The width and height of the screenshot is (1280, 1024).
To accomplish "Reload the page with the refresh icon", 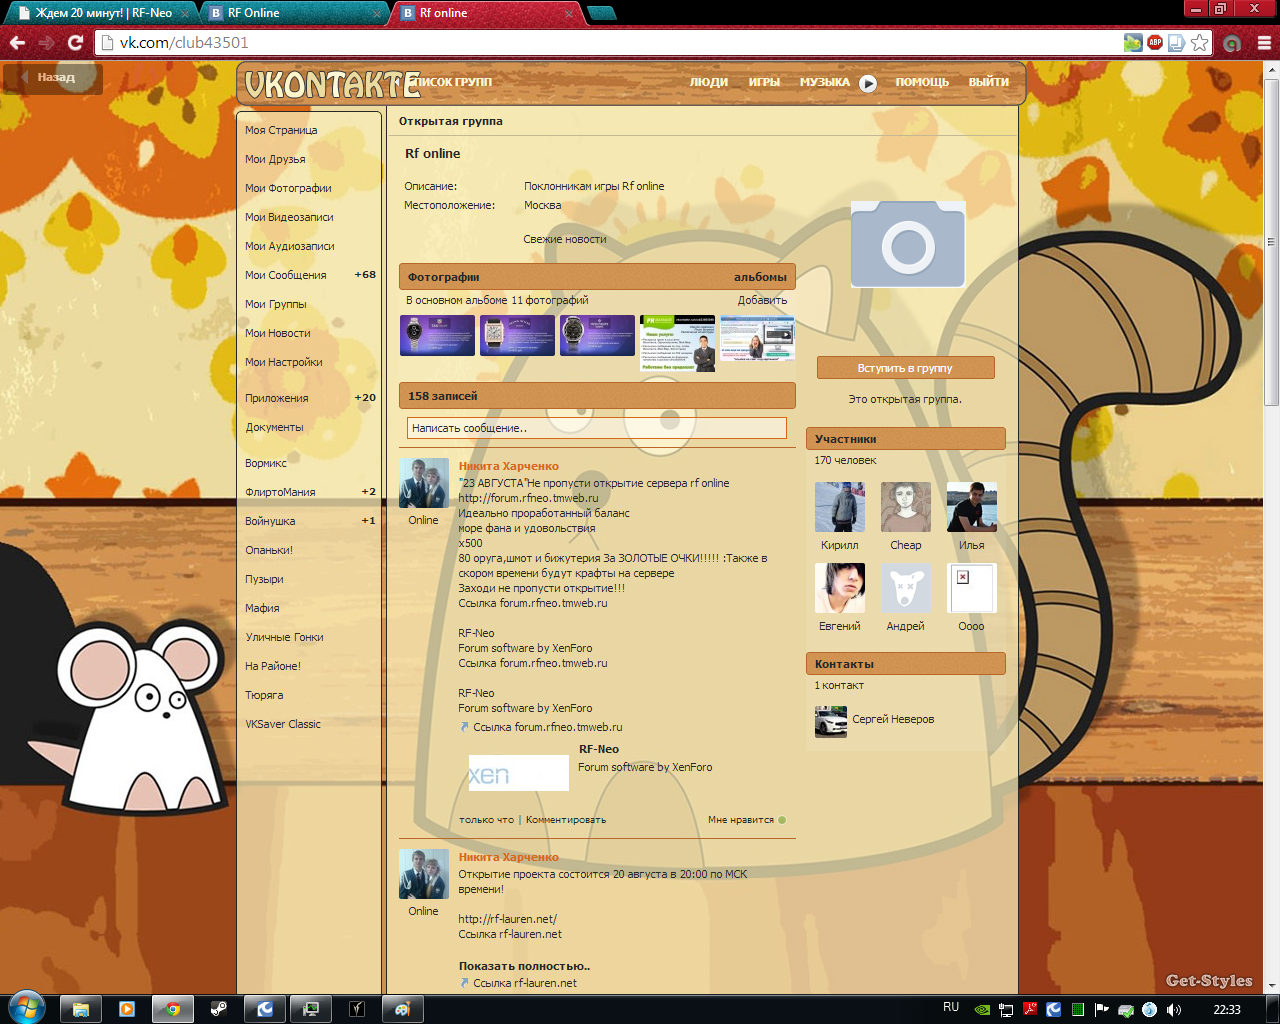I will (75, 42).
